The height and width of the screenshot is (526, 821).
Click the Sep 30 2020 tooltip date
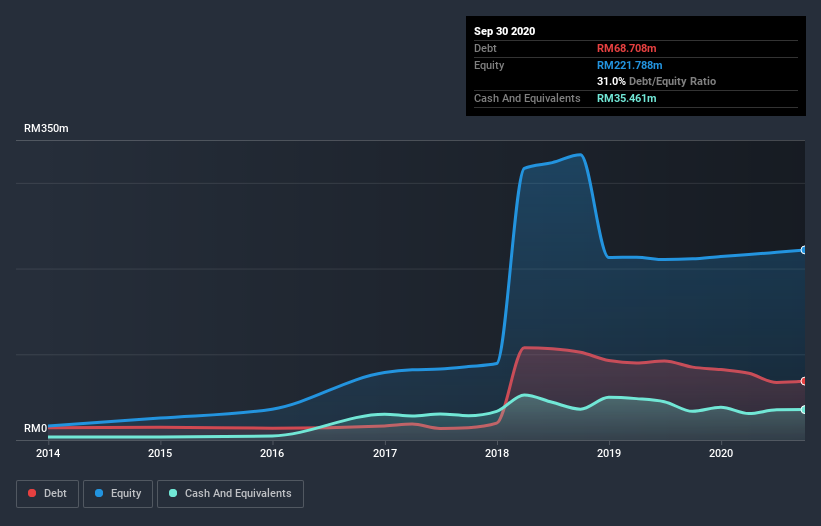coord(505,31)
